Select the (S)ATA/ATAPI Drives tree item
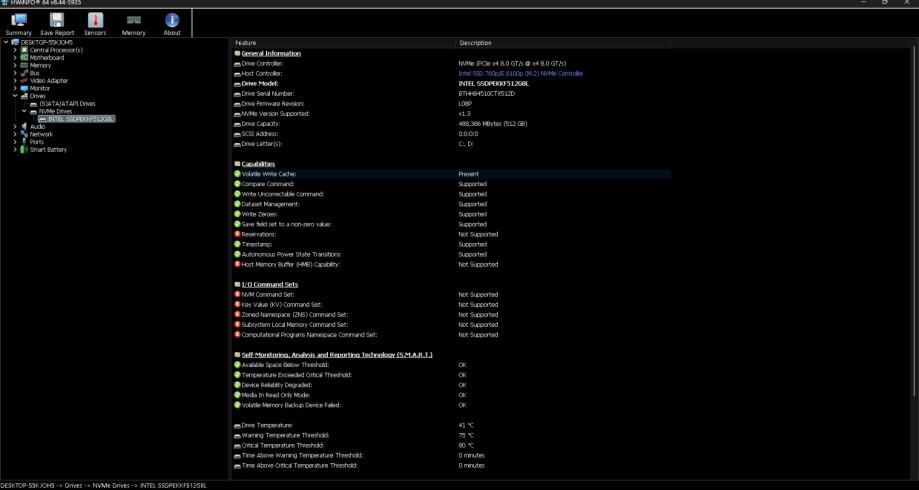The width and height of the screenshot is (919, 490). click(x=67, y=103)
